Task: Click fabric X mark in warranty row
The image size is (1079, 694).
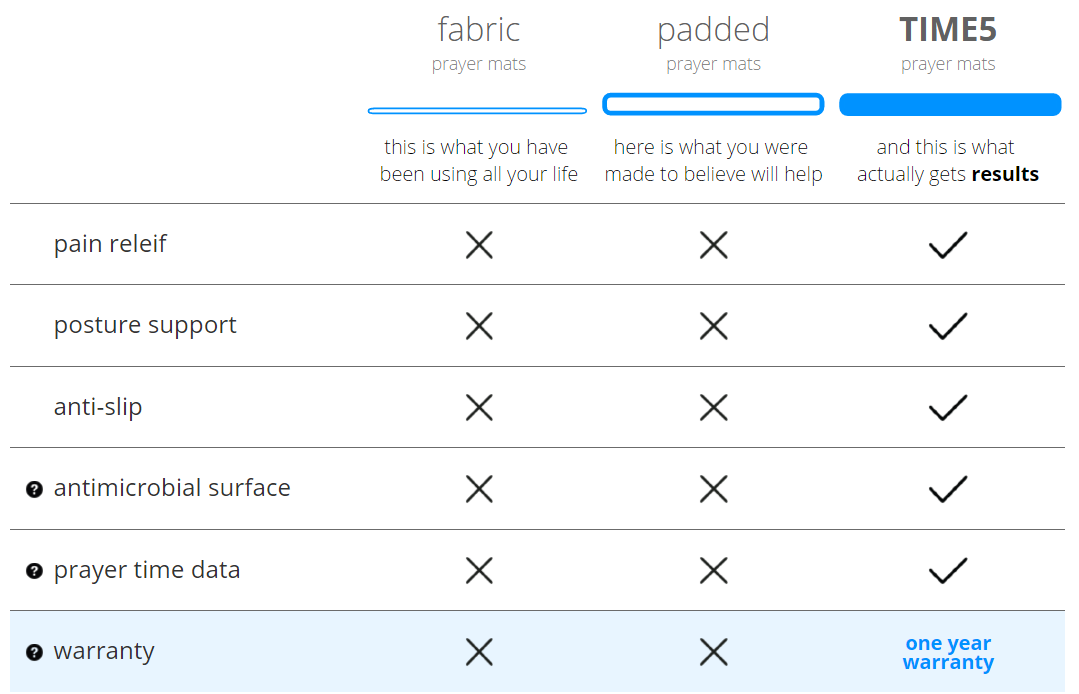Action: point(479,652)
